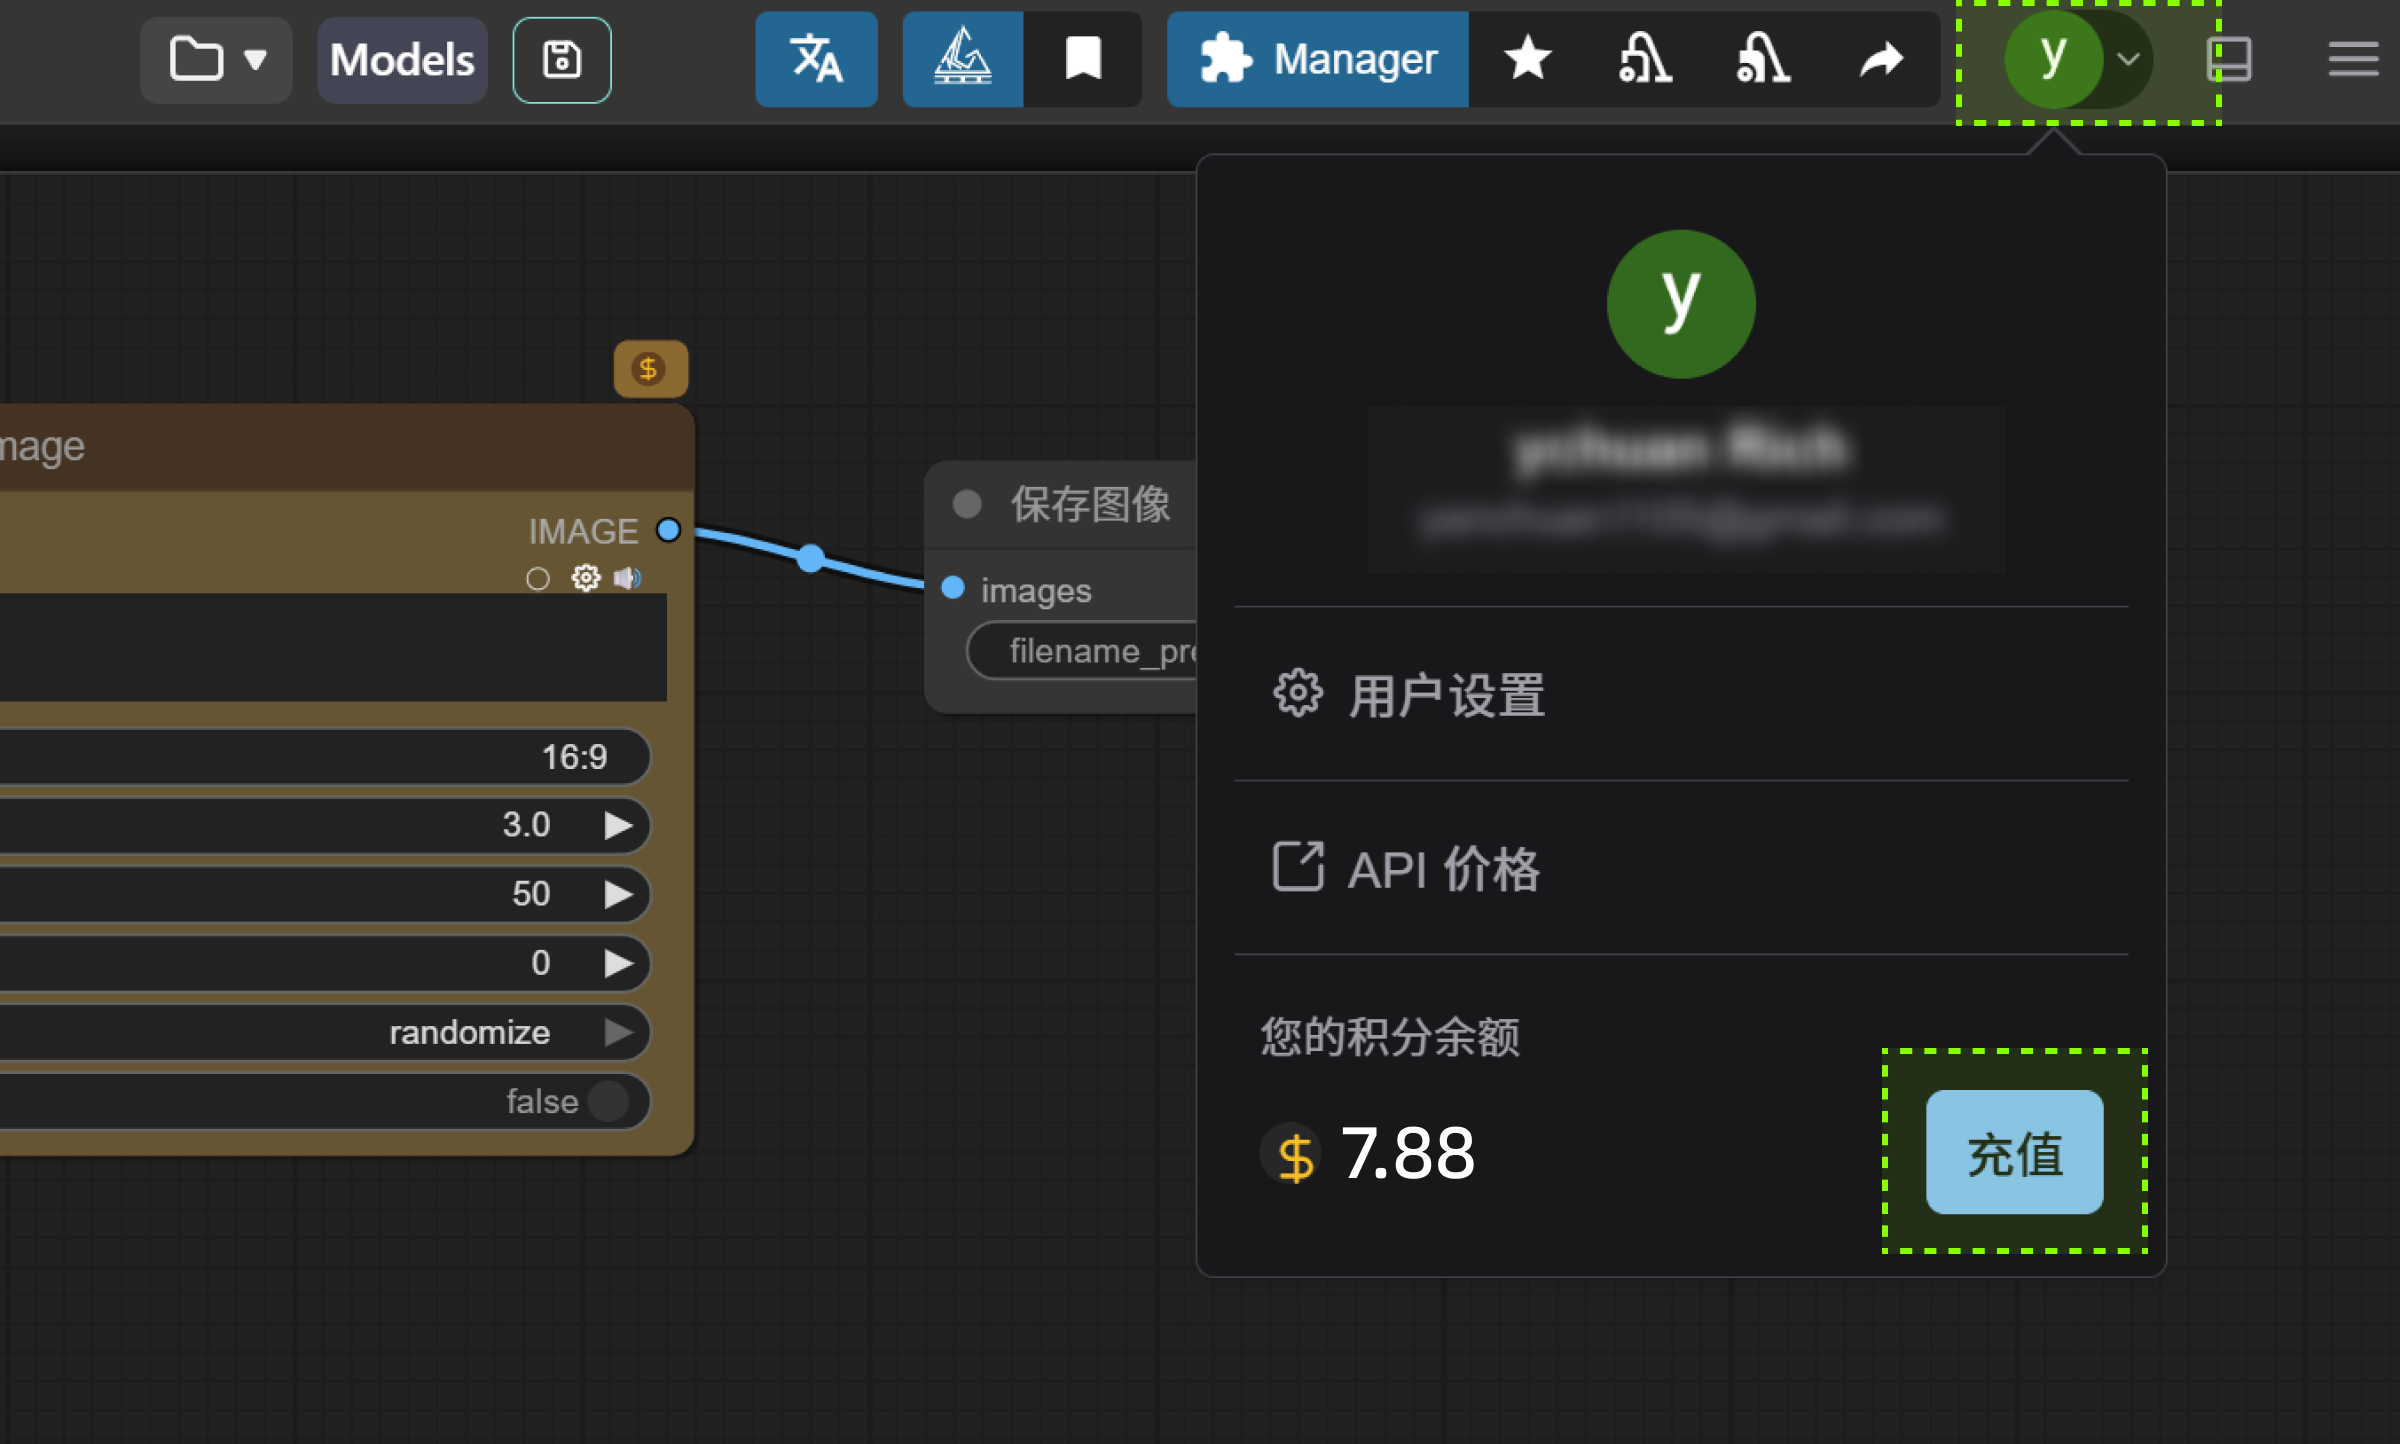Open the translation icon in the toolbar
2400x1444 pixels.
(816, 60)
